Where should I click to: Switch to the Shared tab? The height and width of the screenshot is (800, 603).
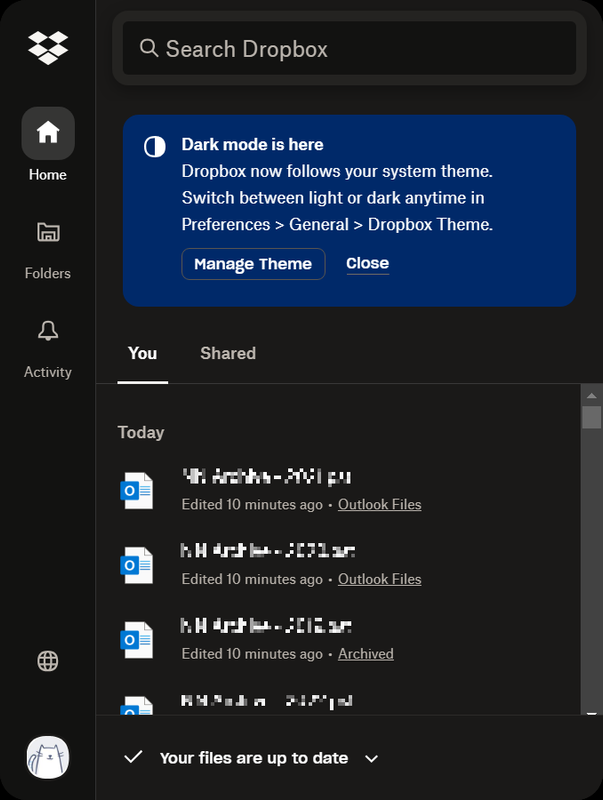[x=228, y=353]
